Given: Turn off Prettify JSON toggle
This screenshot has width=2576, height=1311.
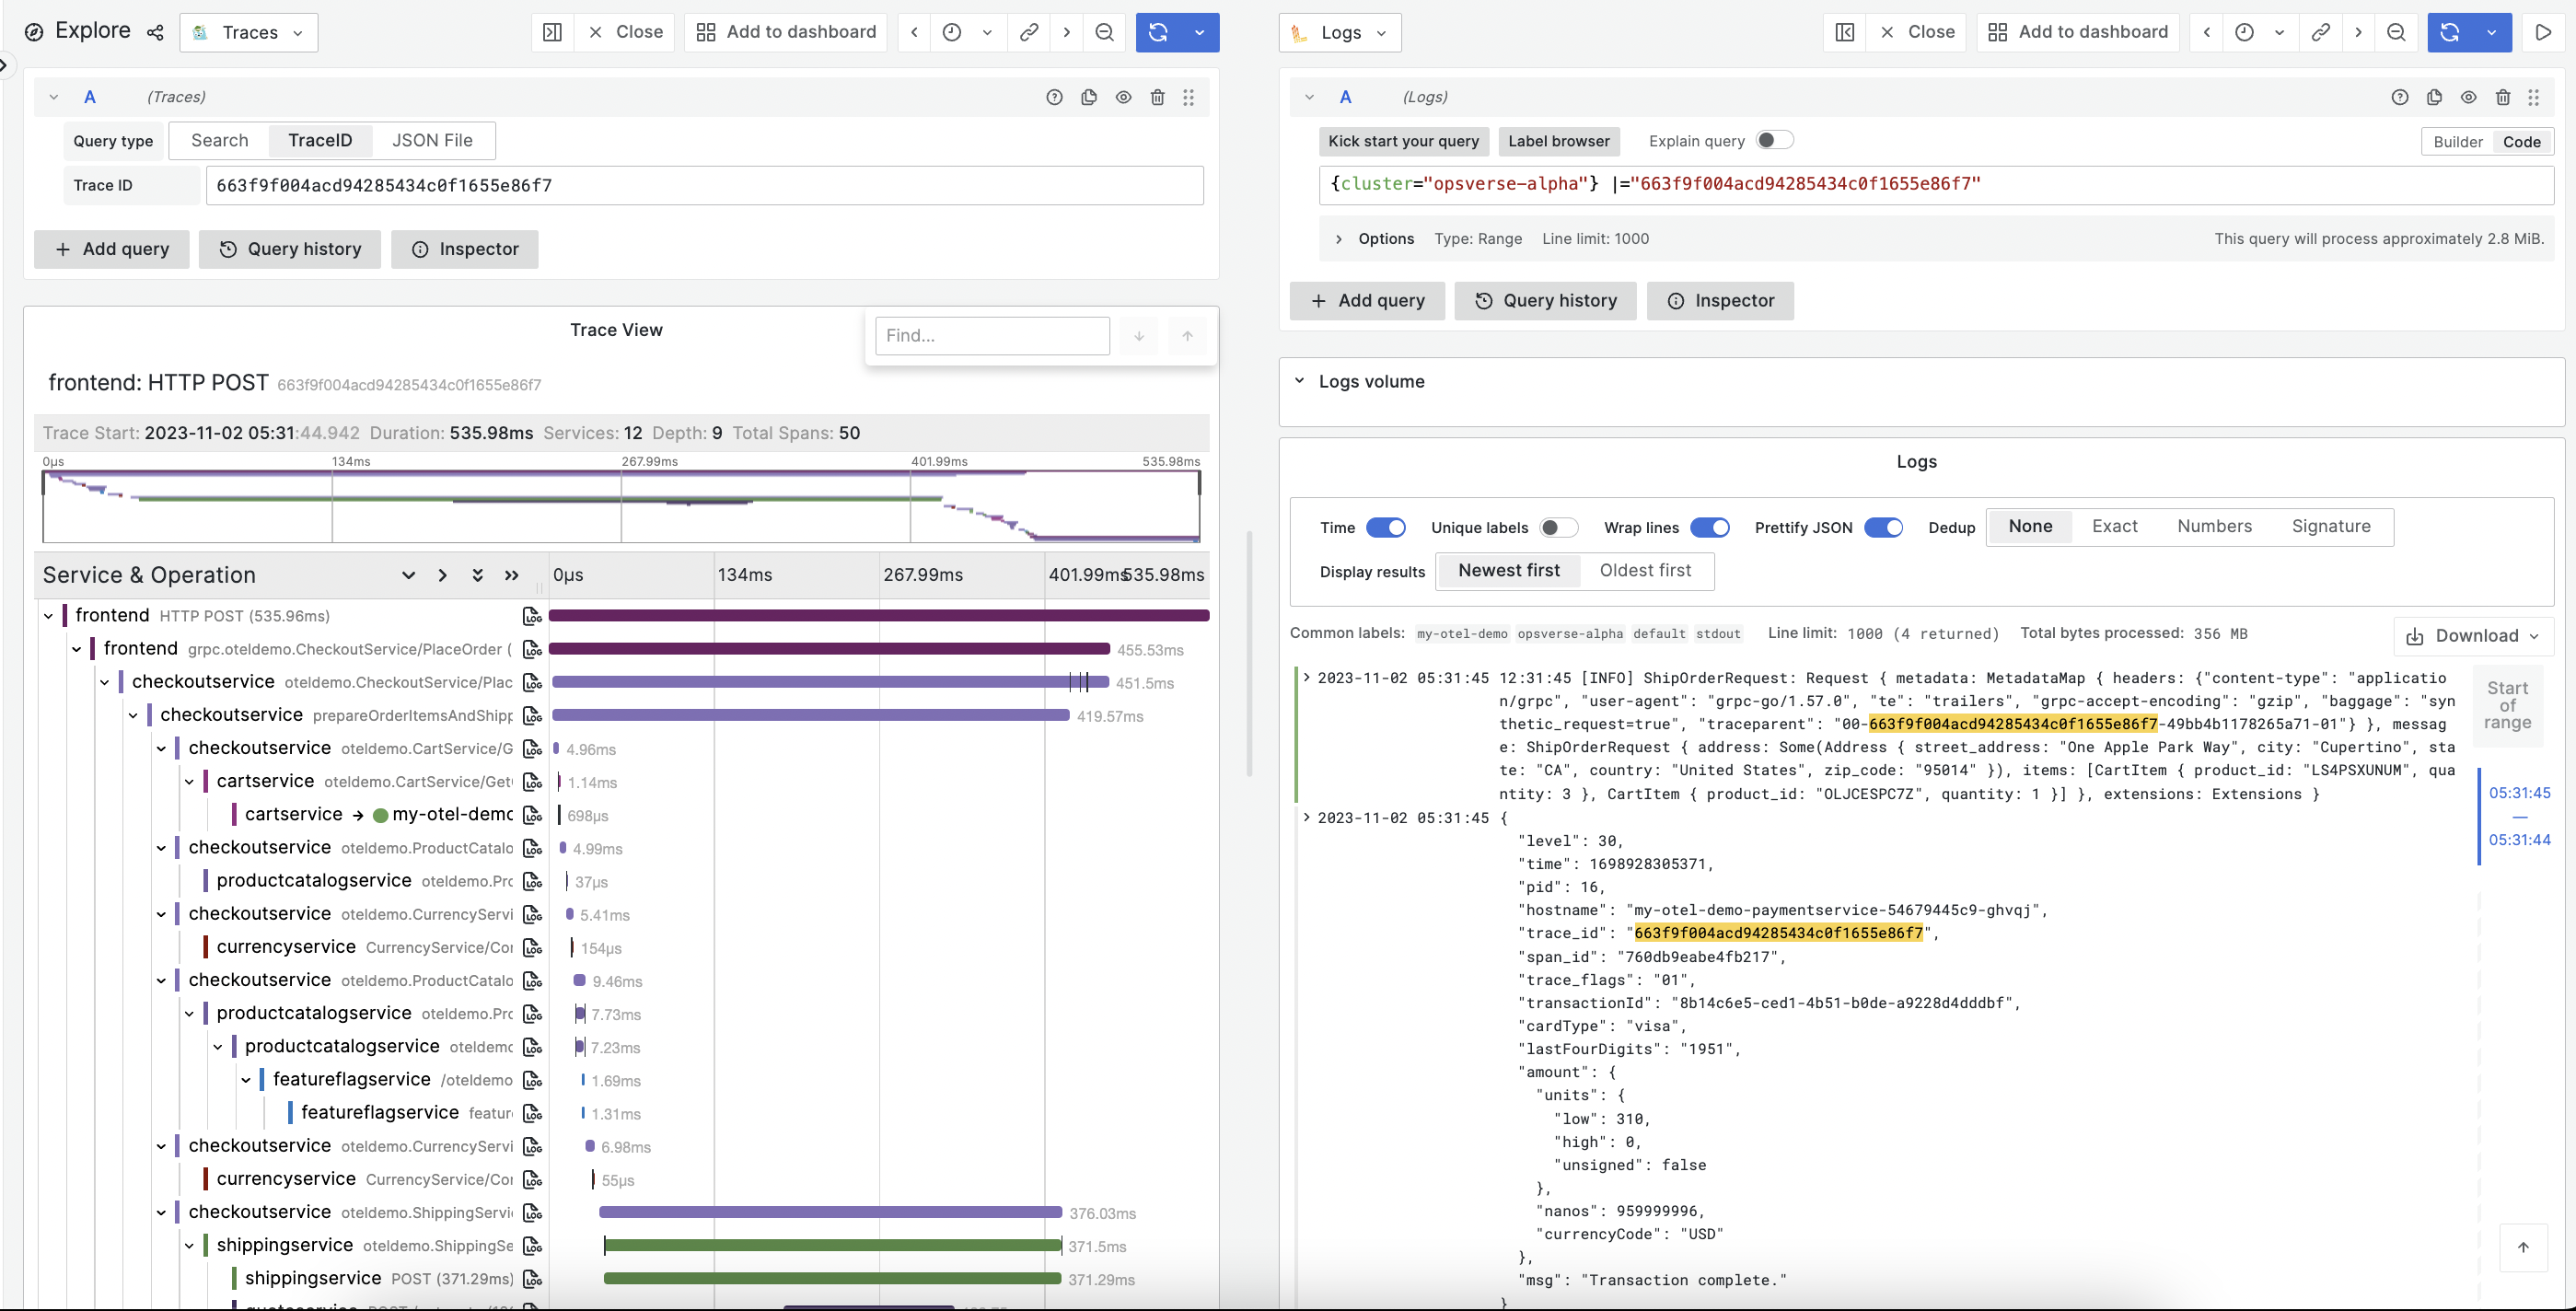Looking at the screenshot, I should pyautogui.click(x=1883, y=527).
